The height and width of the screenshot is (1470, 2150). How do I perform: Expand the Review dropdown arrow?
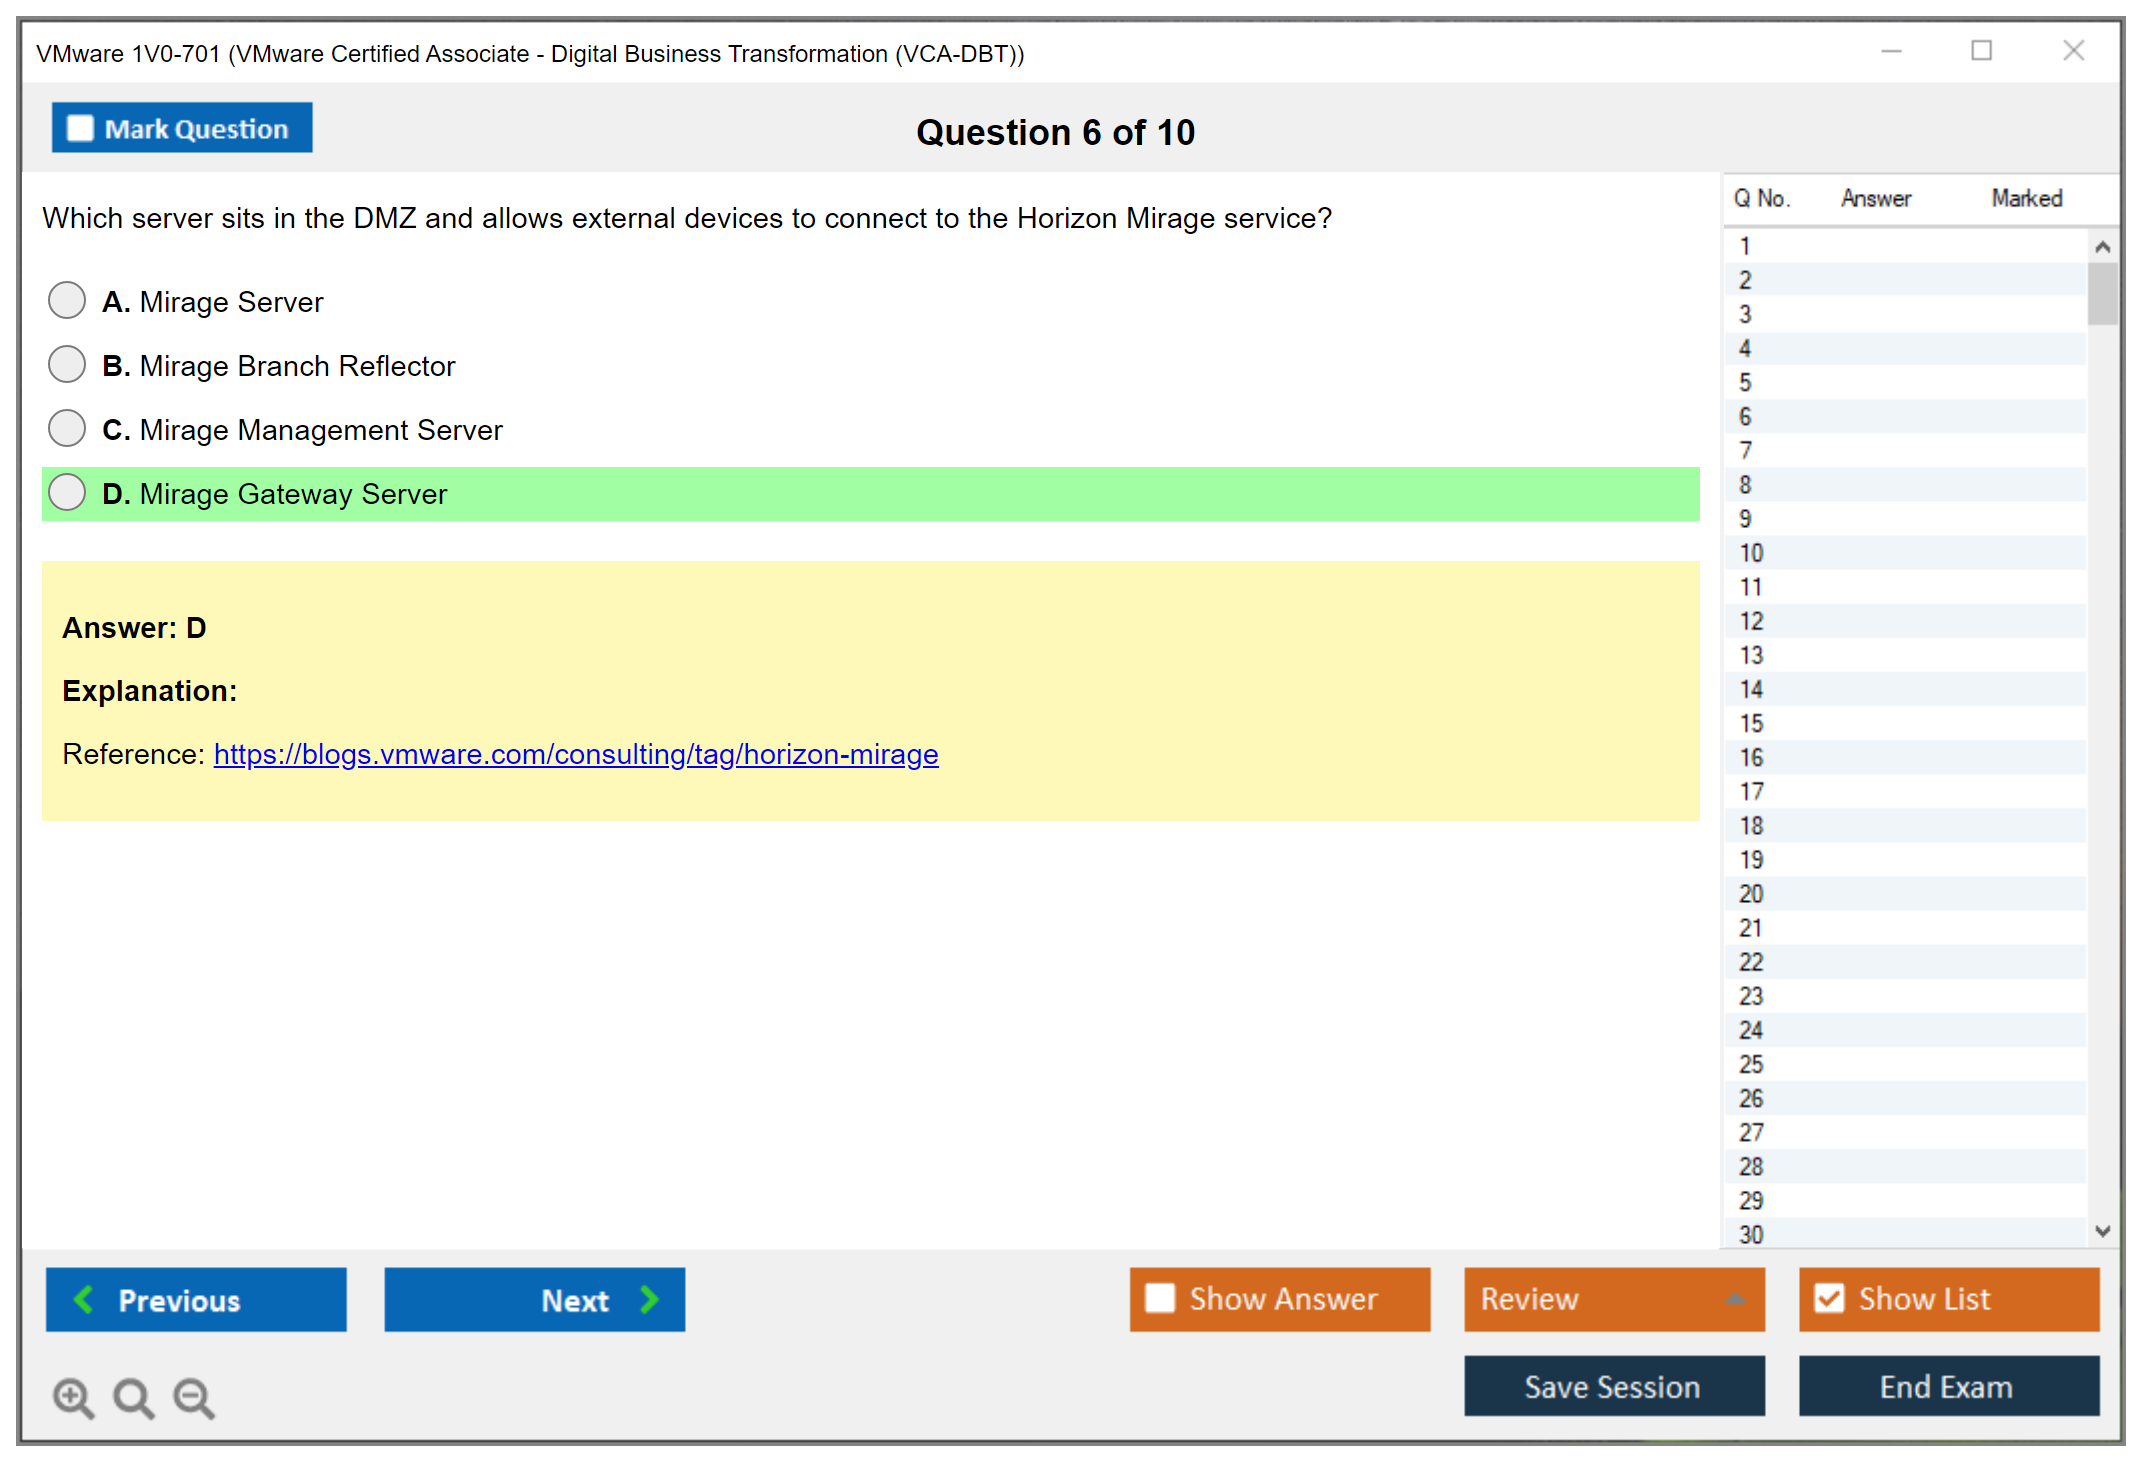tap(1735, 1299)
